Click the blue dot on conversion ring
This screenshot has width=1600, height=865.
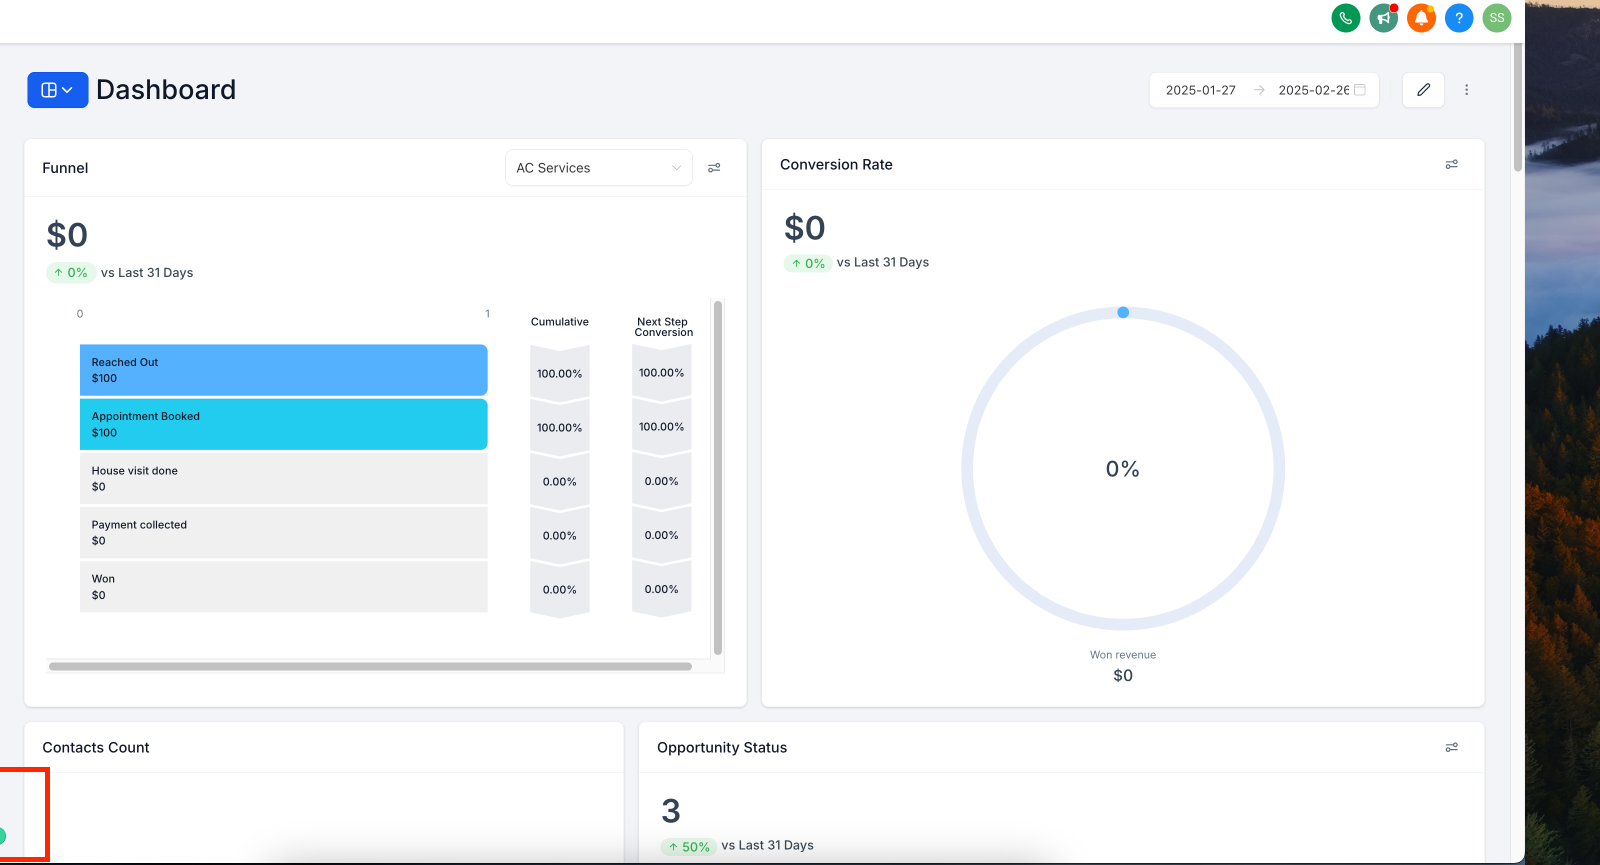pos(1123,313)
